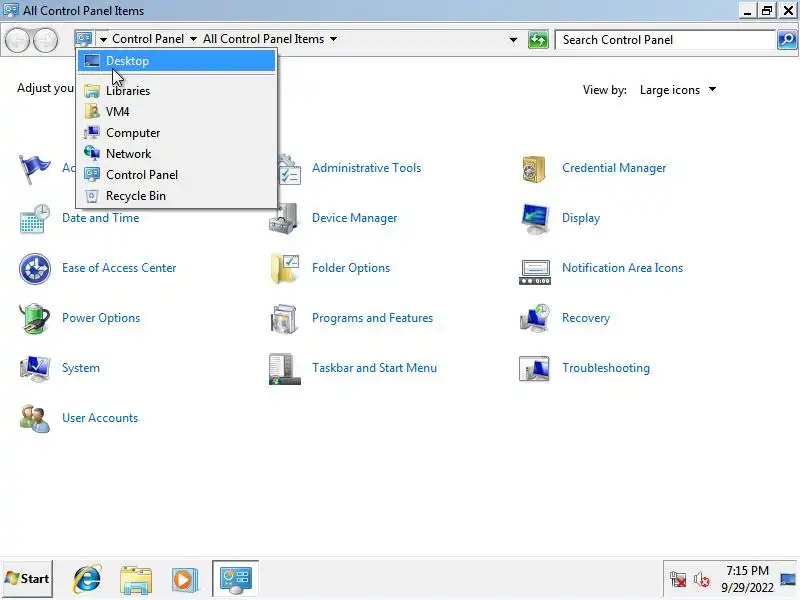The height and width of the screenshot is (600, 800).
Task: Launch Internet Explorer from the taskbar
Action: coord(87,579)
